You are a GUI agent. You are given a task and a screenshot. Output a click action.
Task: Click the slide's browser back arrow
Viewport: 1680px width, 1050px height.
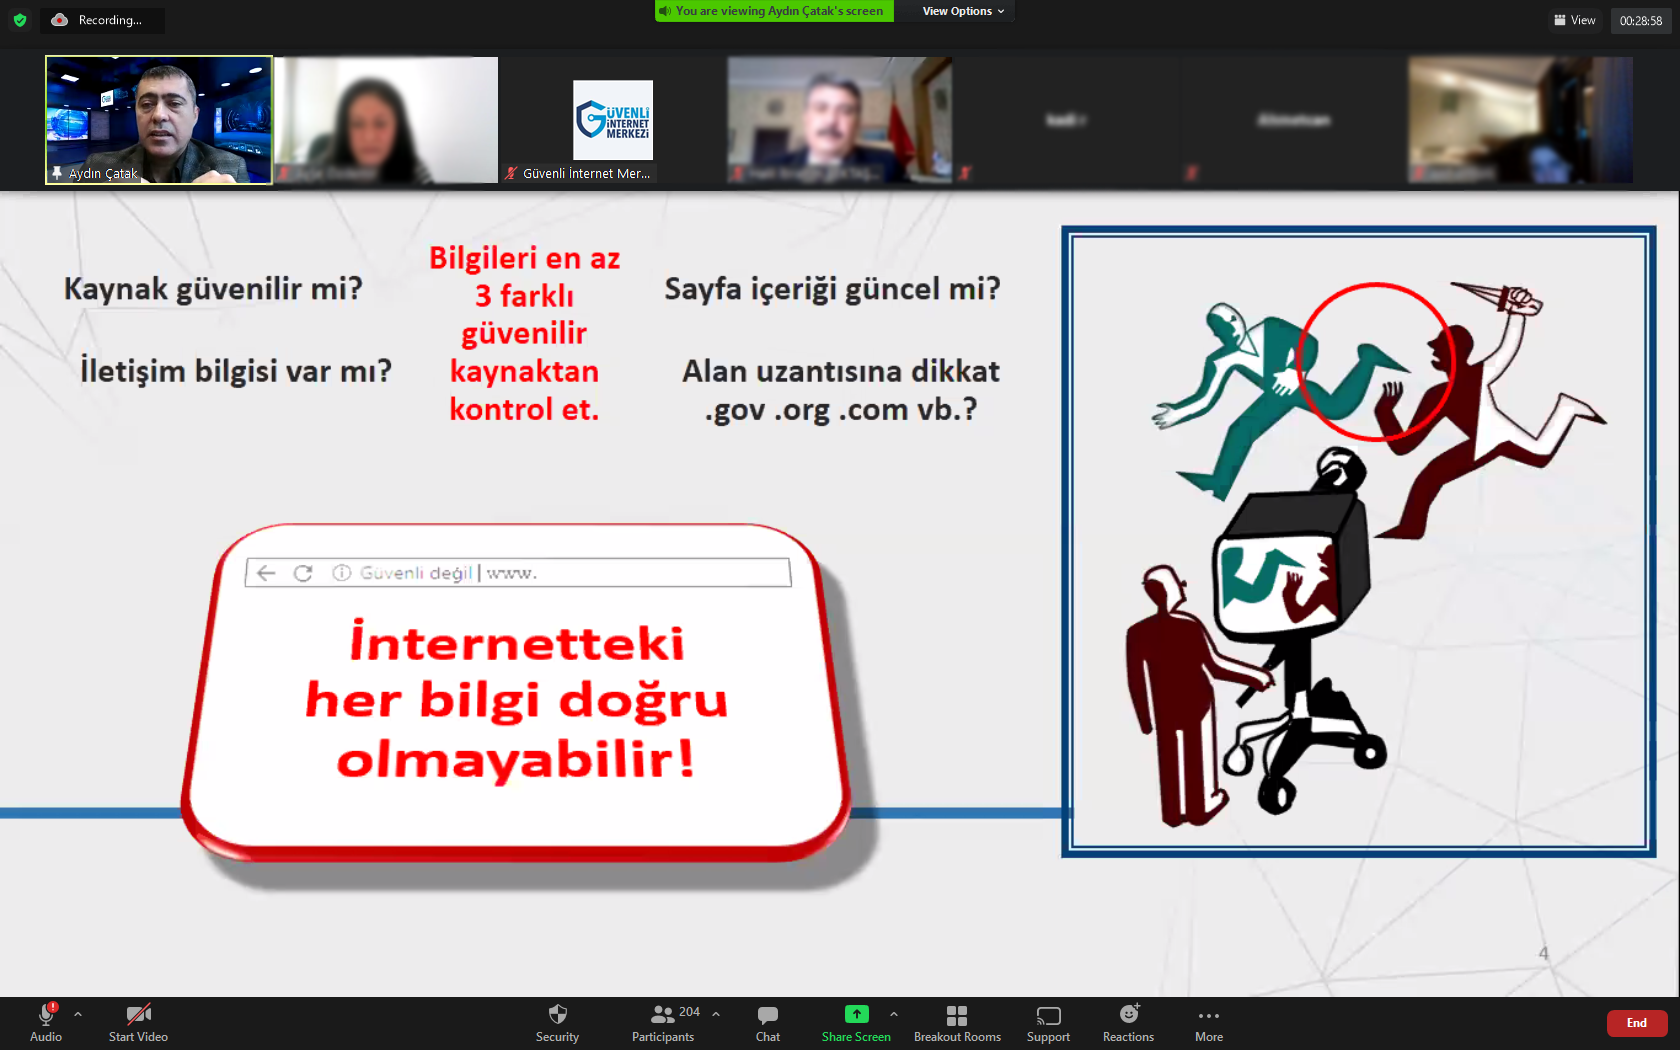(266, 573)
